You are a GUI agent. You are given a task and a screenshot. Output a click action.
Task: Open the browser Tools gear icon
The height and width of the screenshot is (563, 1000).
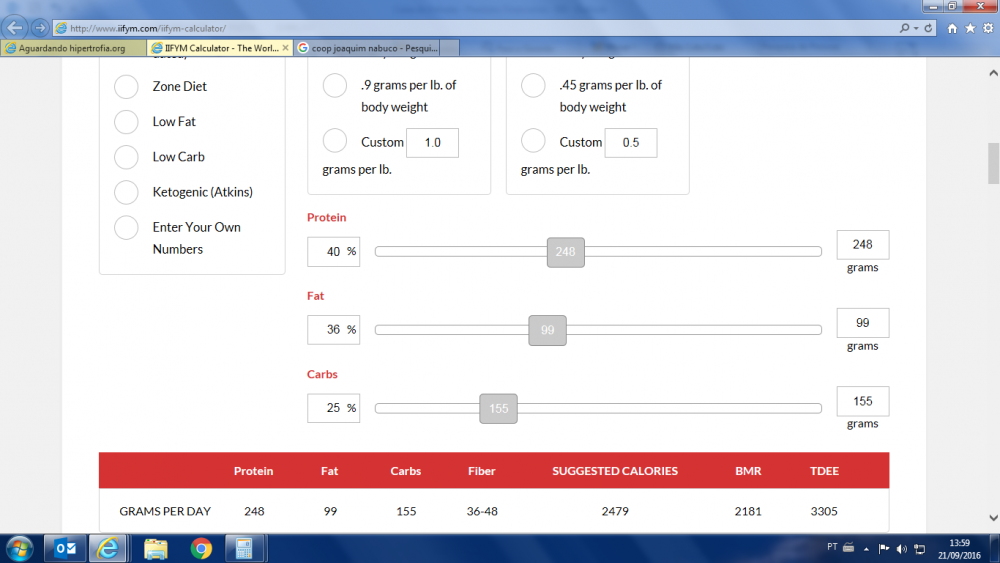986,28
